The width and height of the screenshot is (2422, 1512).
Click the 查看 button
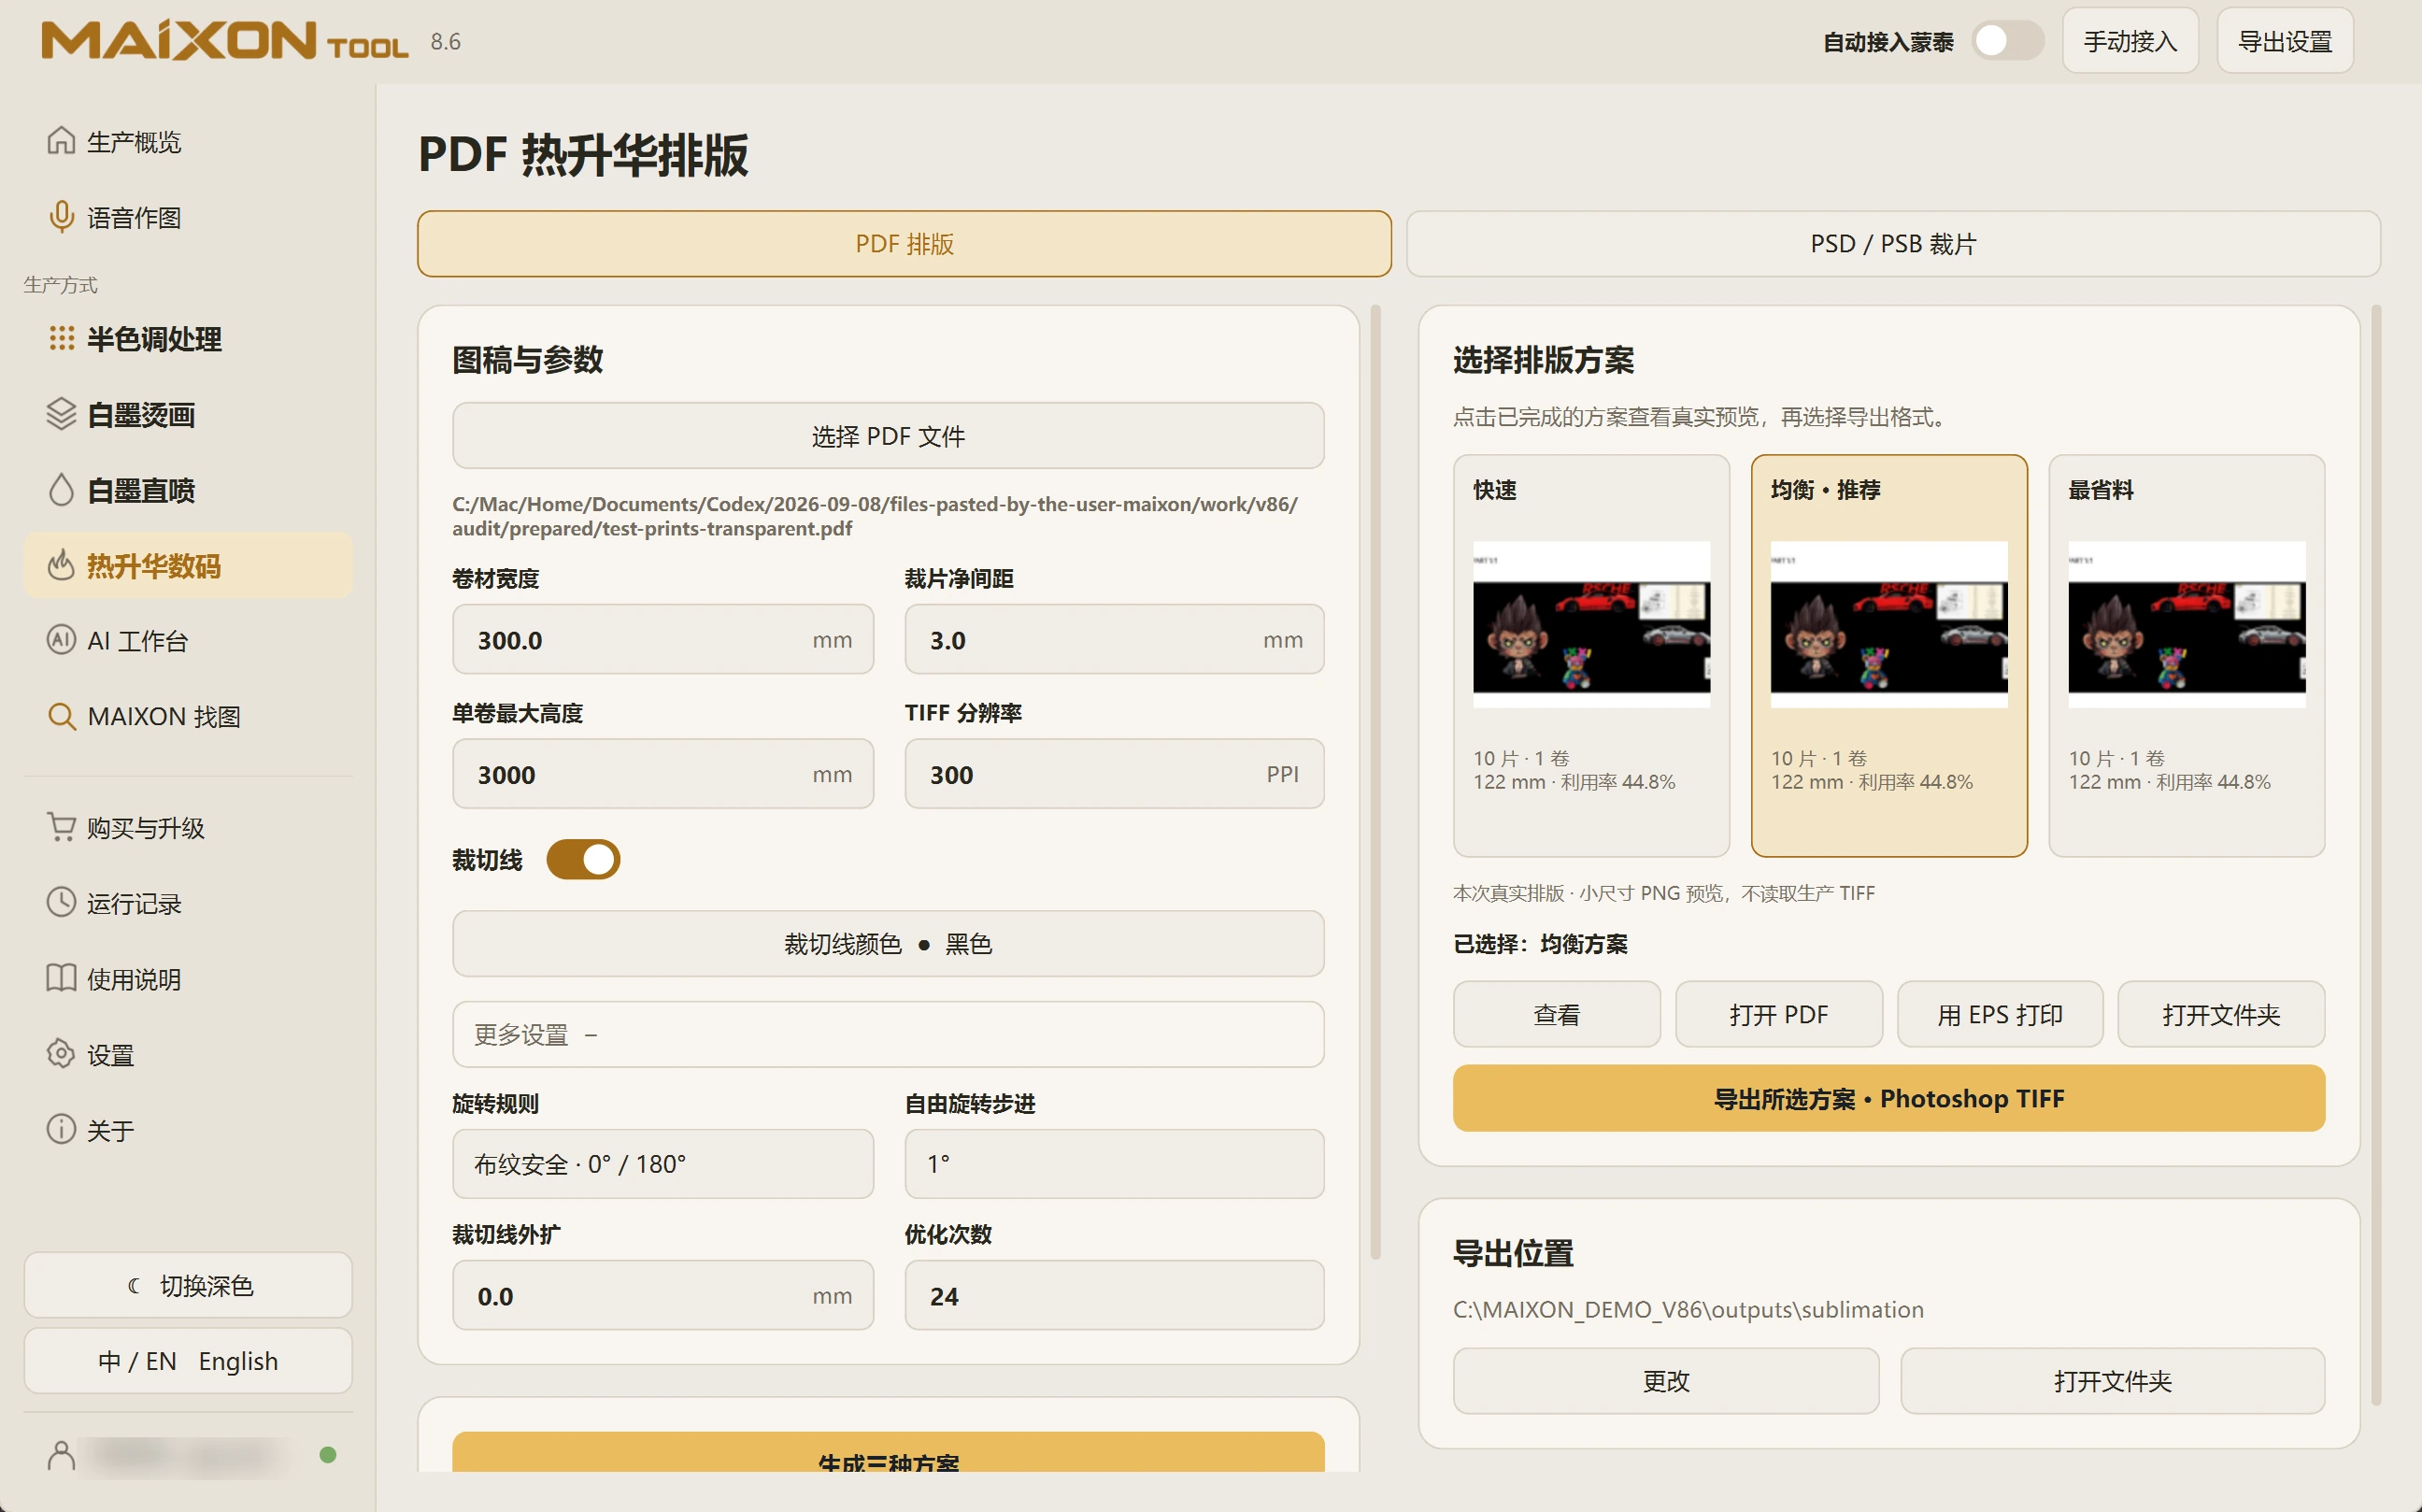1556,1014
